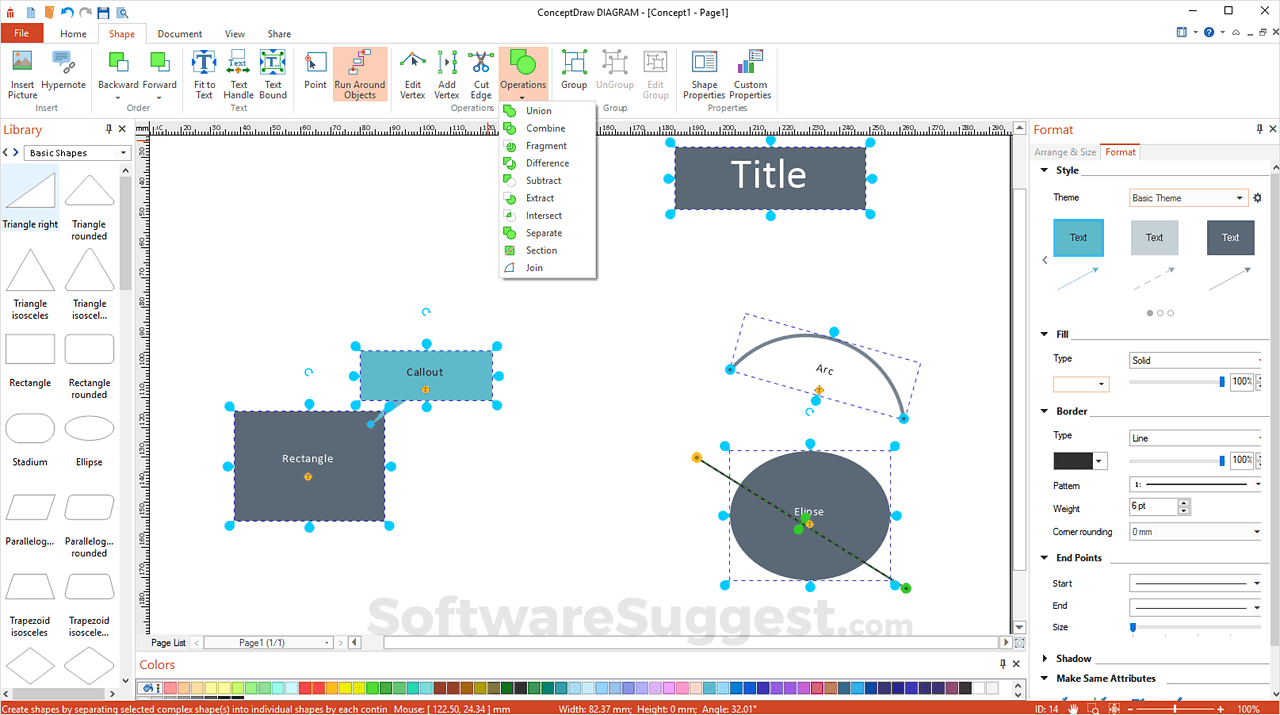This screenshot has height=715, width=1280.
Task: Choose Union from the Operations menu
Action: coord(540,110)
